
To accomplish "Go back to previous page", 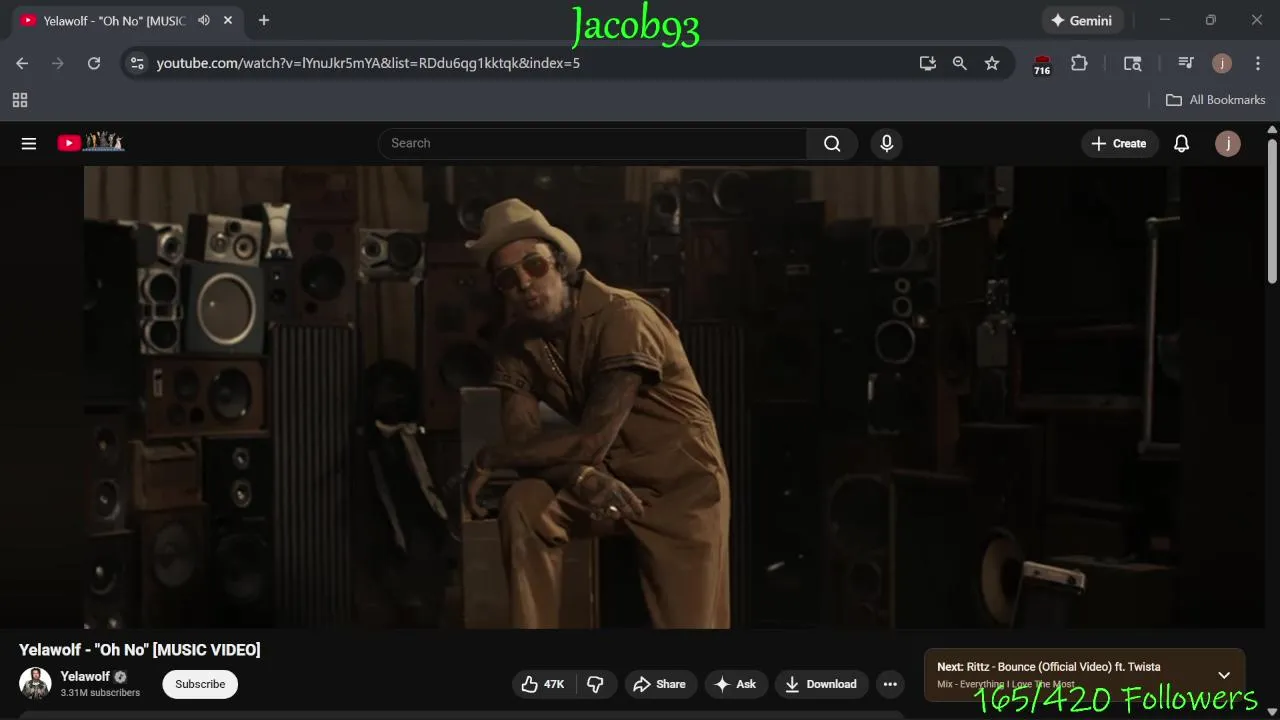I will [22, 63].
